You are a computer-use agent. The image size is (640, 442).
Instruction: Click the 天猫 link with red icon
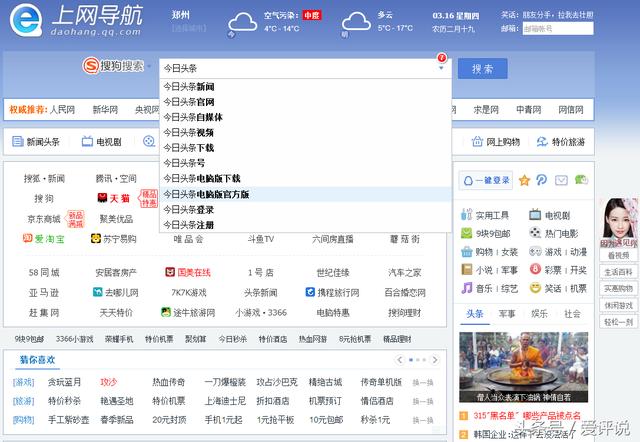(x=113, y=198)
